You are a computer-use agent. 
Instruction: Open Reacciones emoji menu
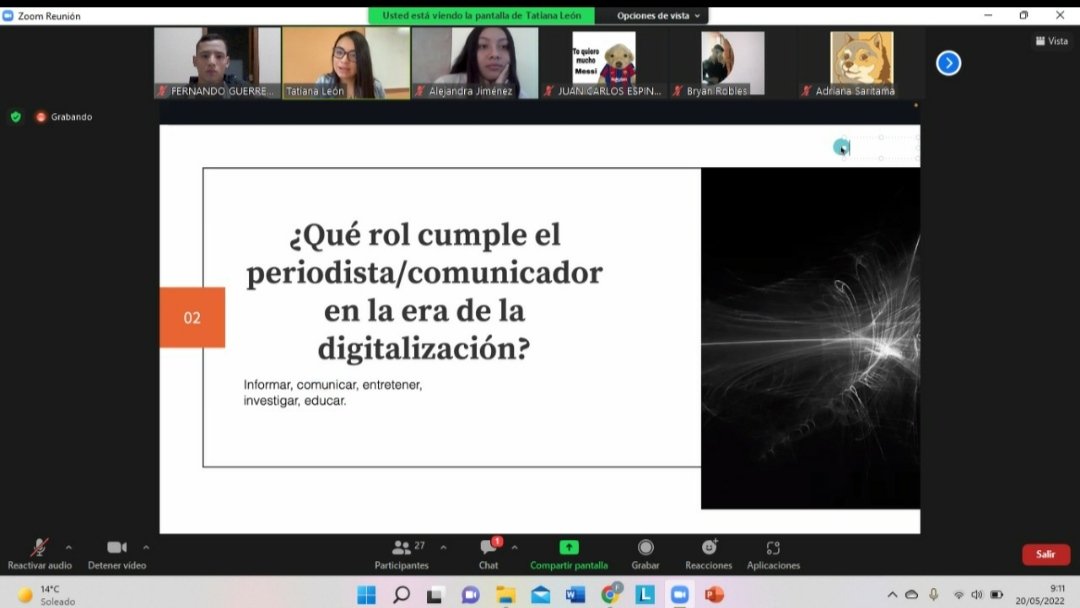coord(709,554)
